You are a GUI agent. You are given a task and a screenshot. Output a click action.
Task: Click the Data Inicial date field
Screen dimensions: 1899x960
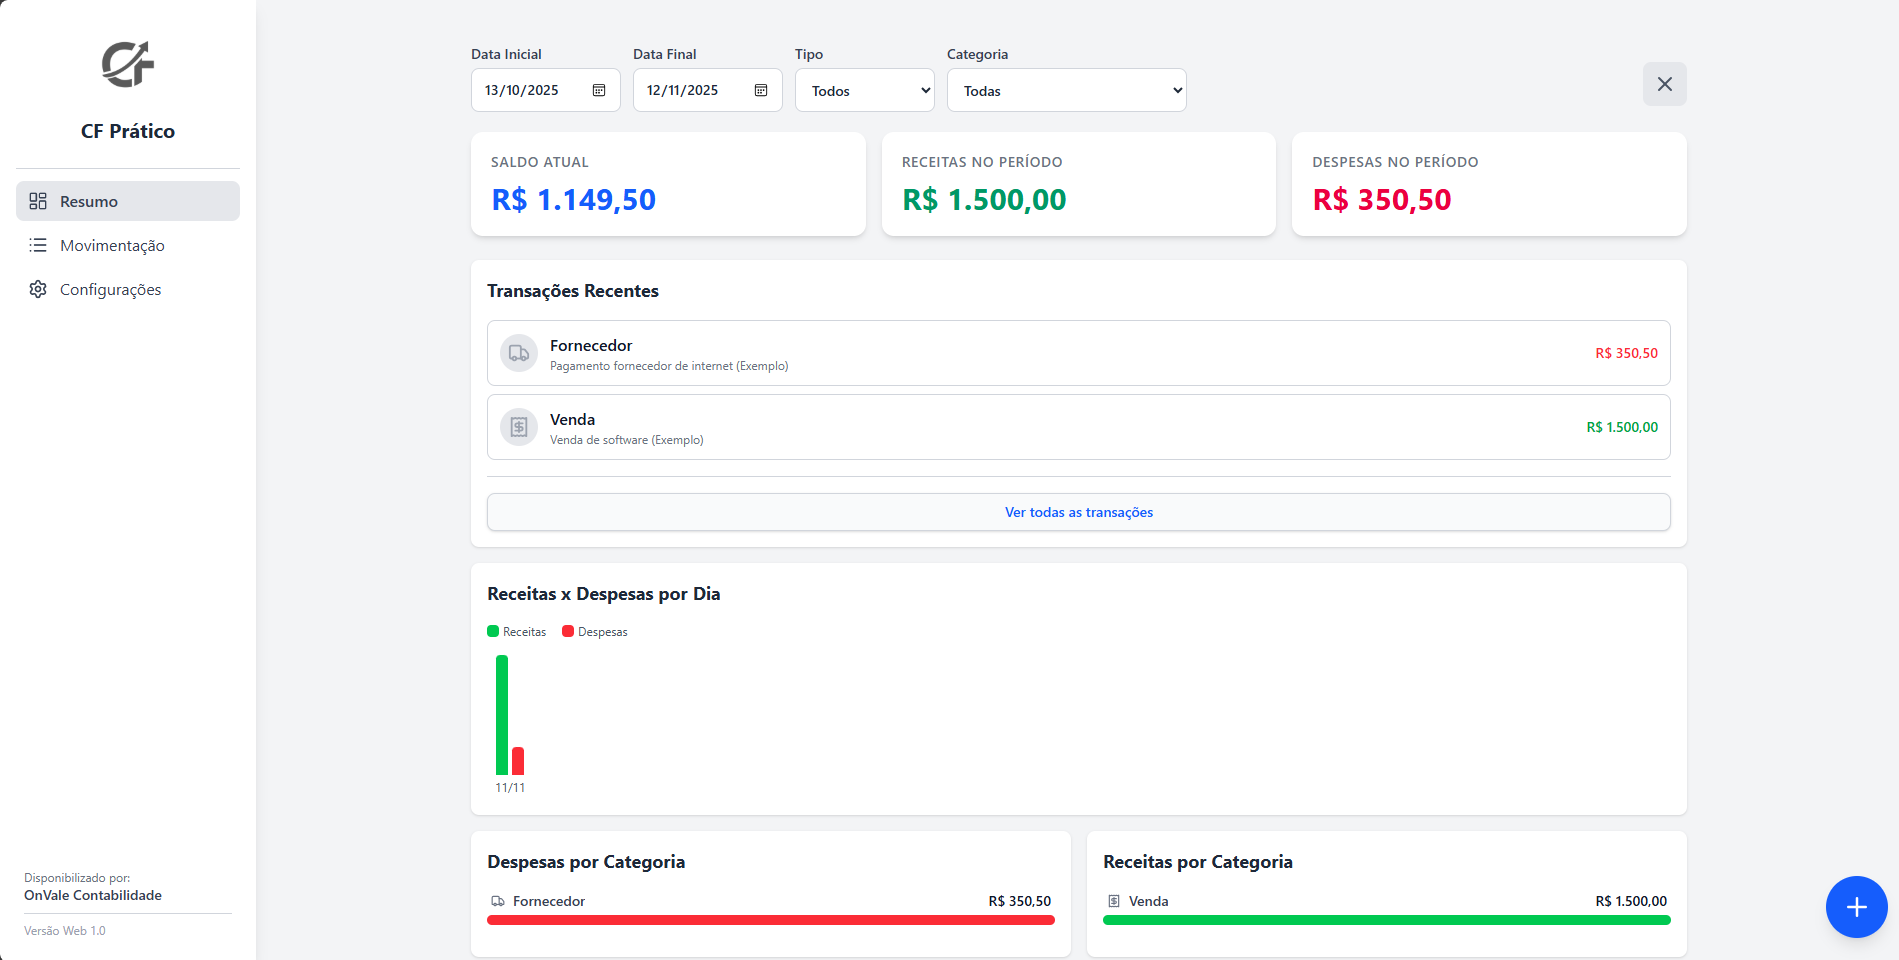tap(530, 90)
